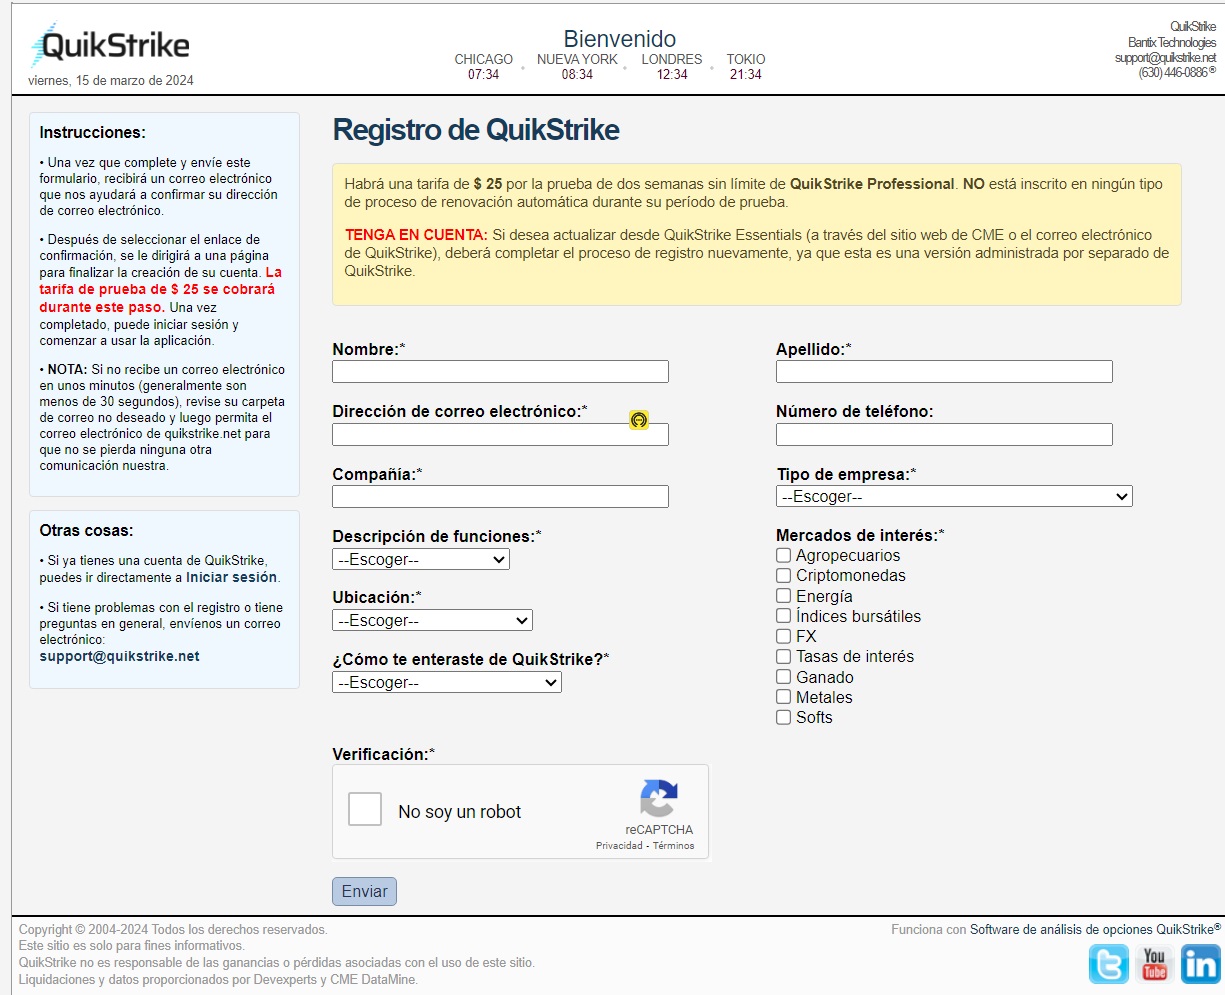
Task: Click the NUEVA YORK 08:34 clock text
Action: tap(577, 66)
